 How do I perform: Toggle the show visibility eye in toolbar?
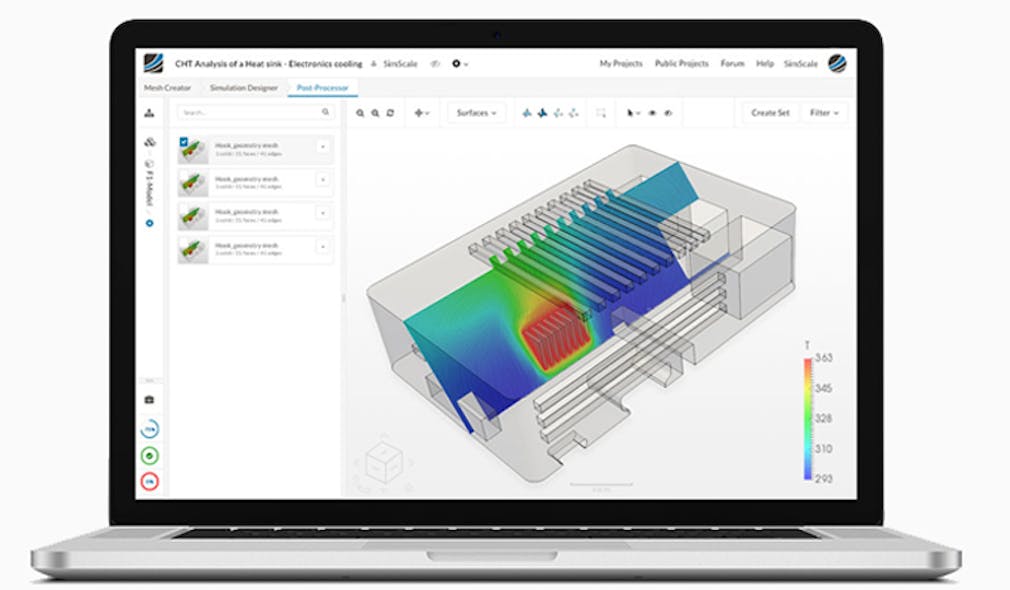point(650,113)
